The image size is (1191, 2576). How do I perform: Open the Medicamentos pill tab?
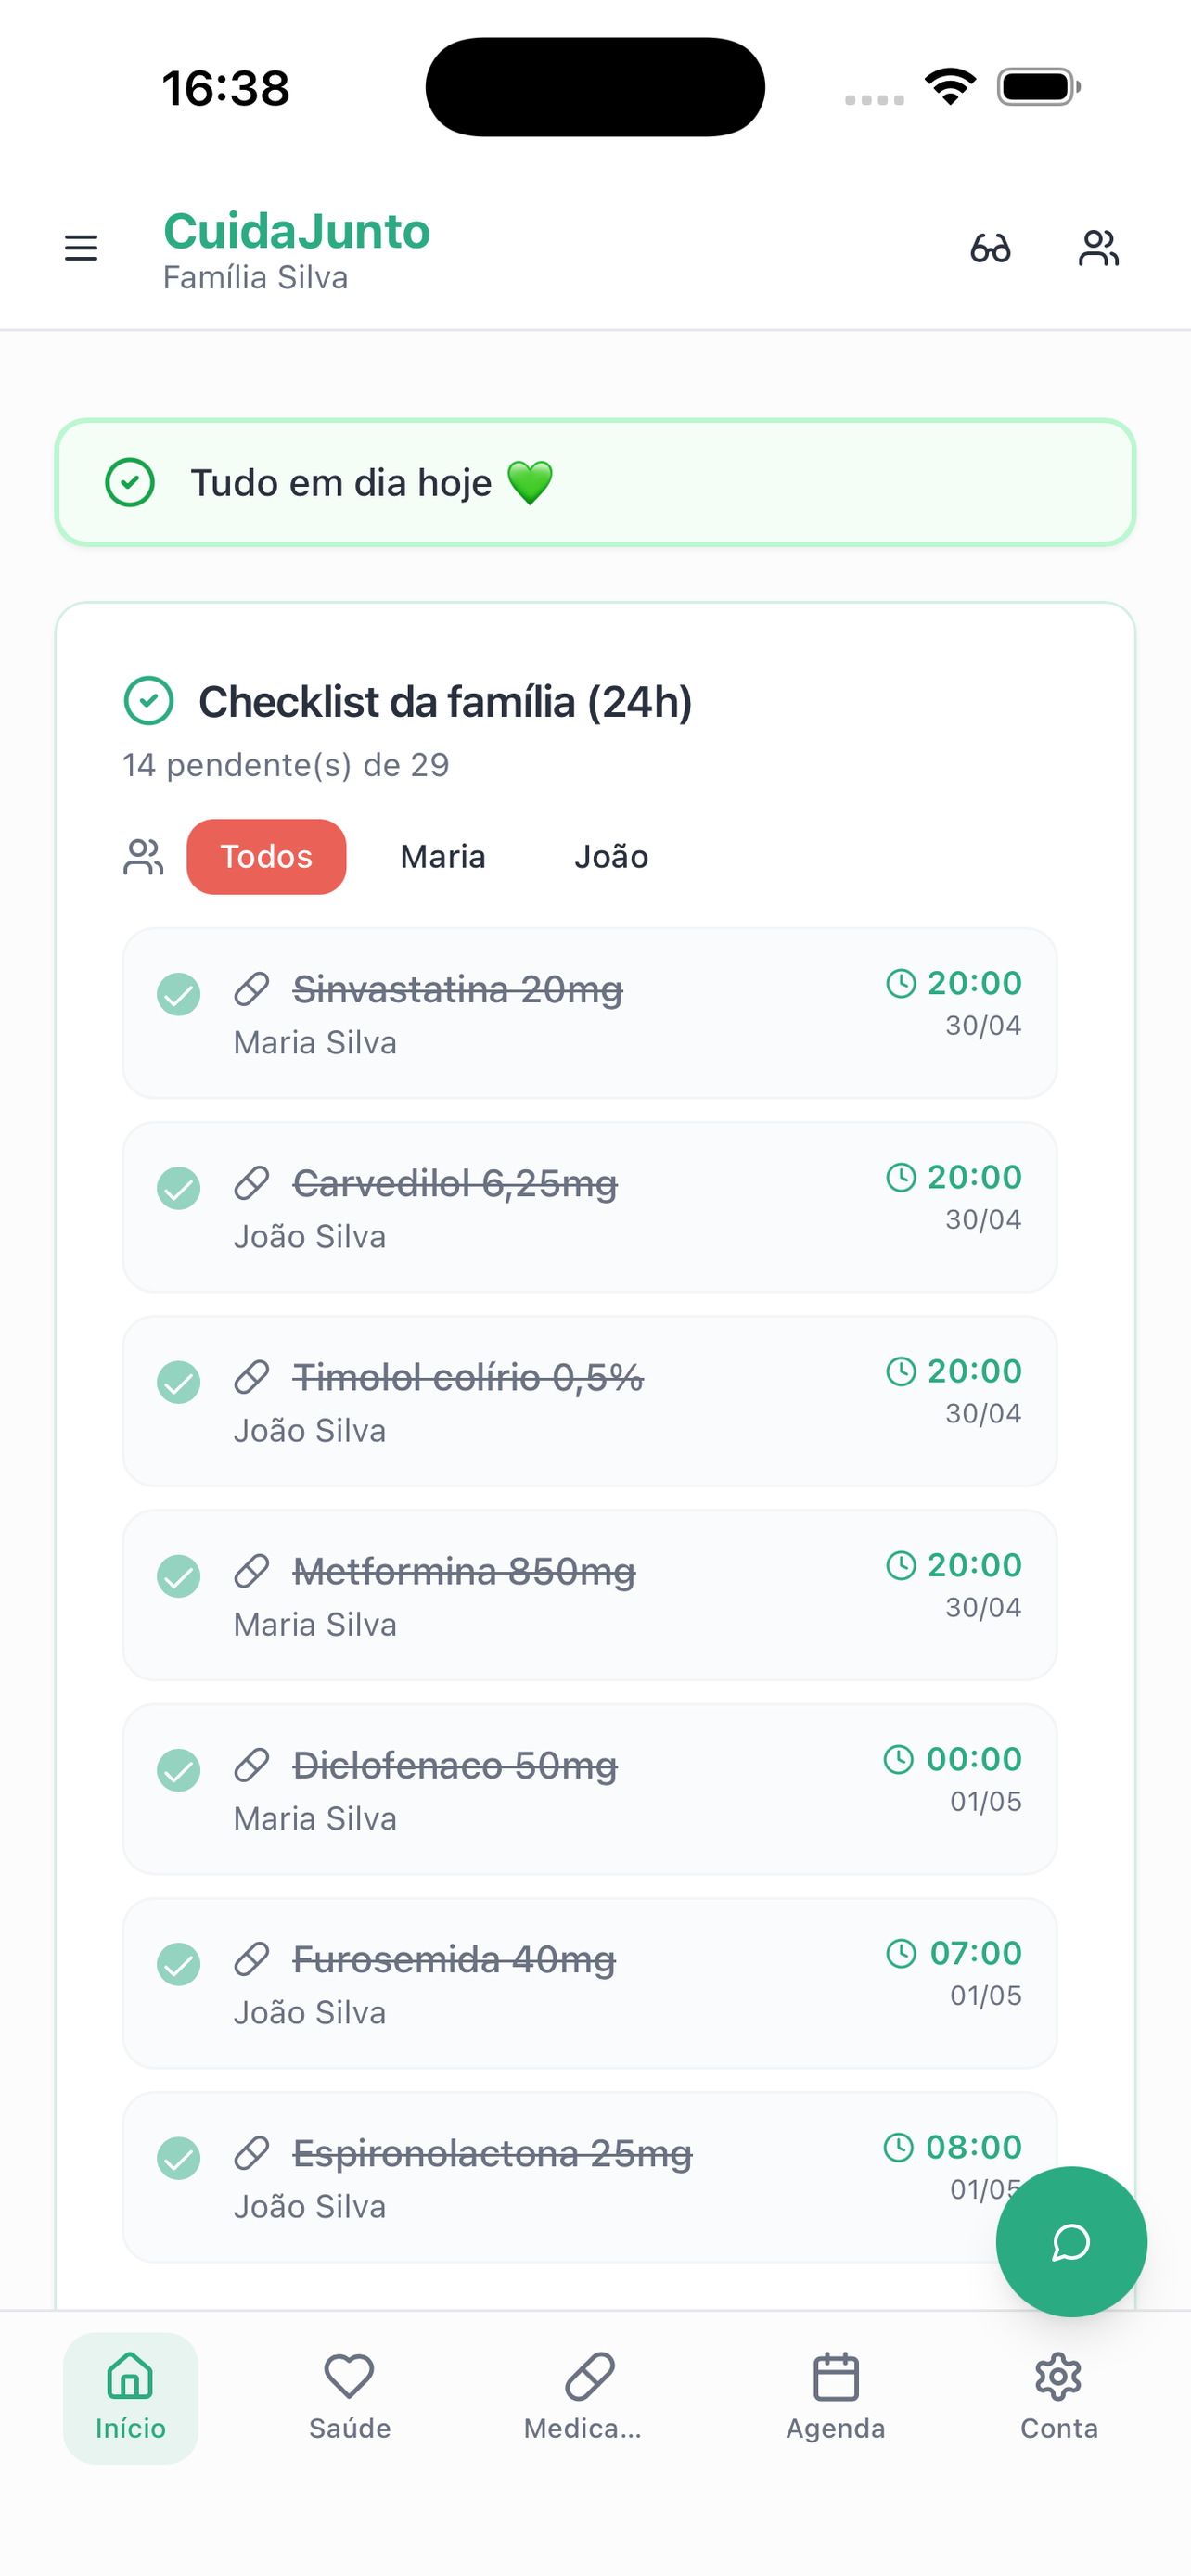pos(584,2397)
